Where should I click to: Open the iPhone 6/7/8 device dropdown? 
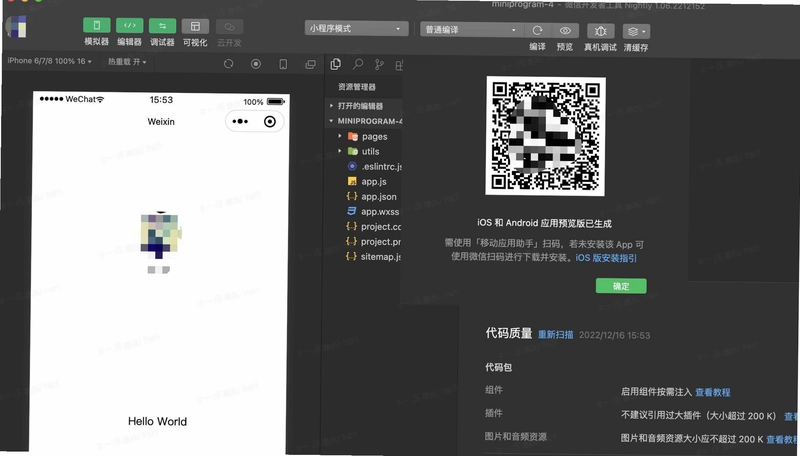click(49, 61)
